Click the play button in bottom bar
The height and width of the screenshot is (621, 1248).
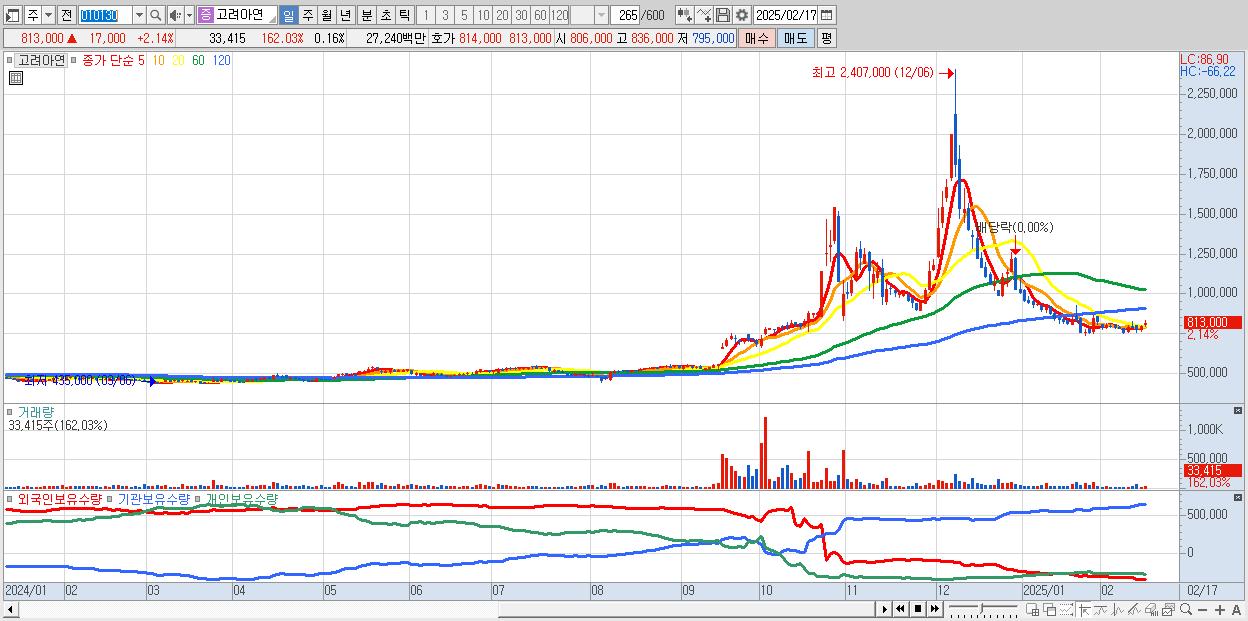tap(885, 609)
